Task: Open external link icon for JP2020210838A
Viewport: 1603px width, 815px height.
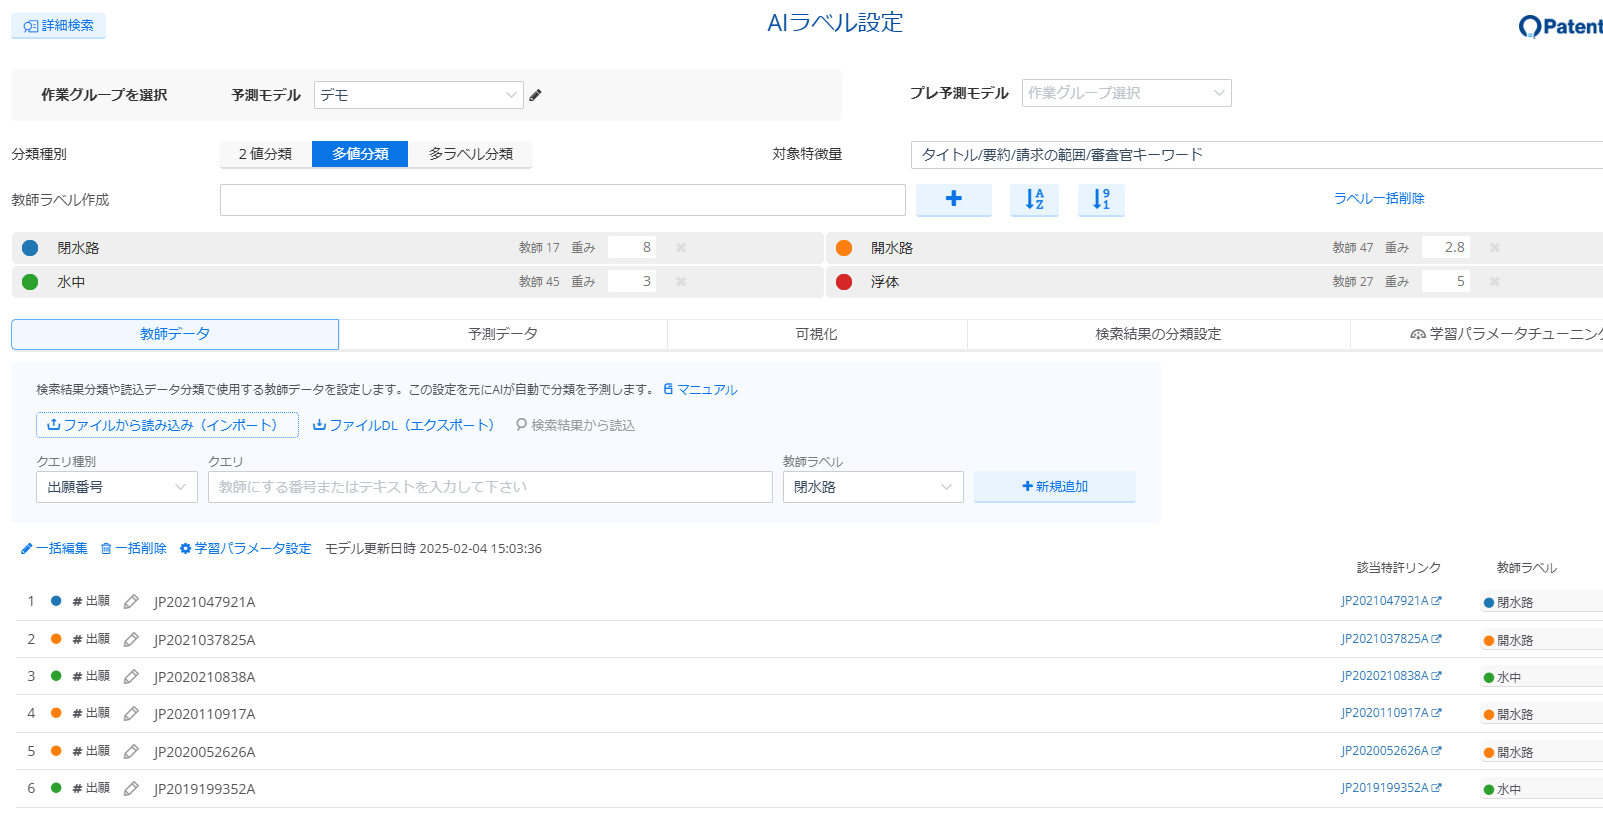Action: click(x=1437, y=676)
